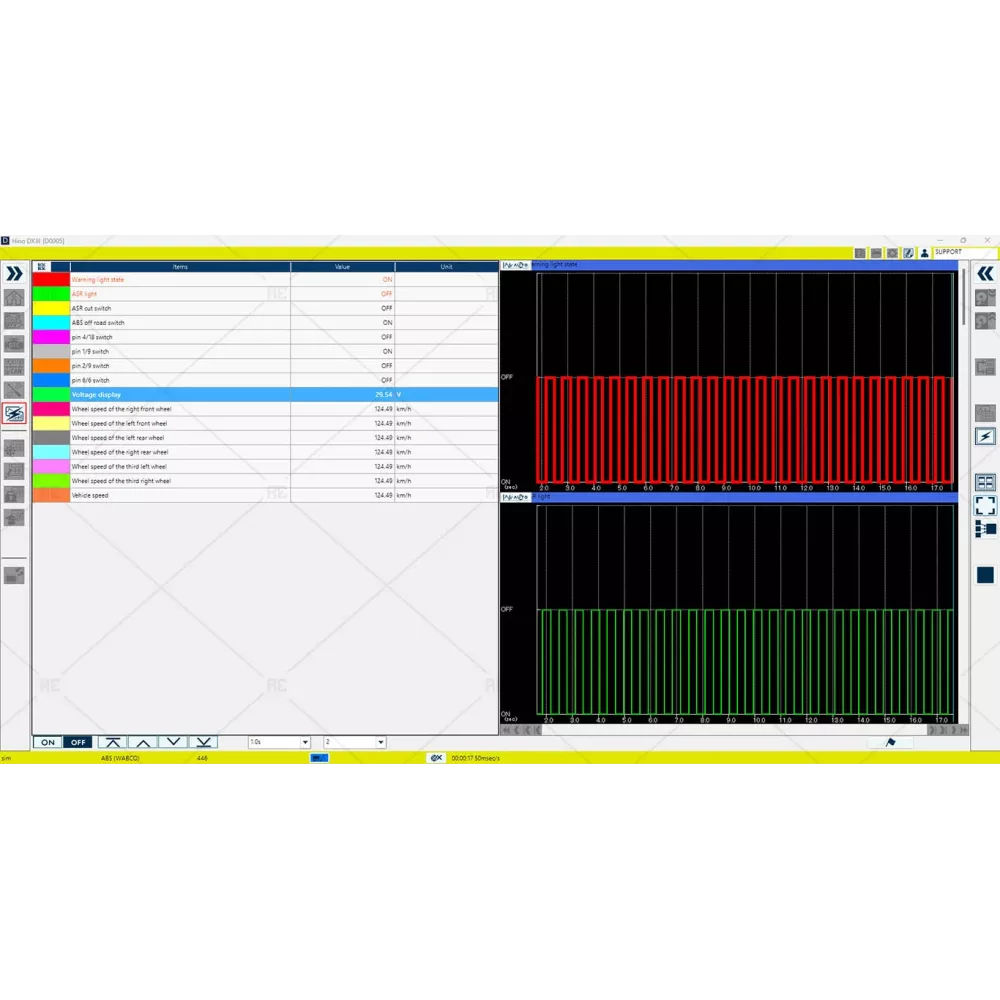Screen dimensions: 1000x1000
Task: Click the grid layout icon on right sidebar
Action: (985, 482)
